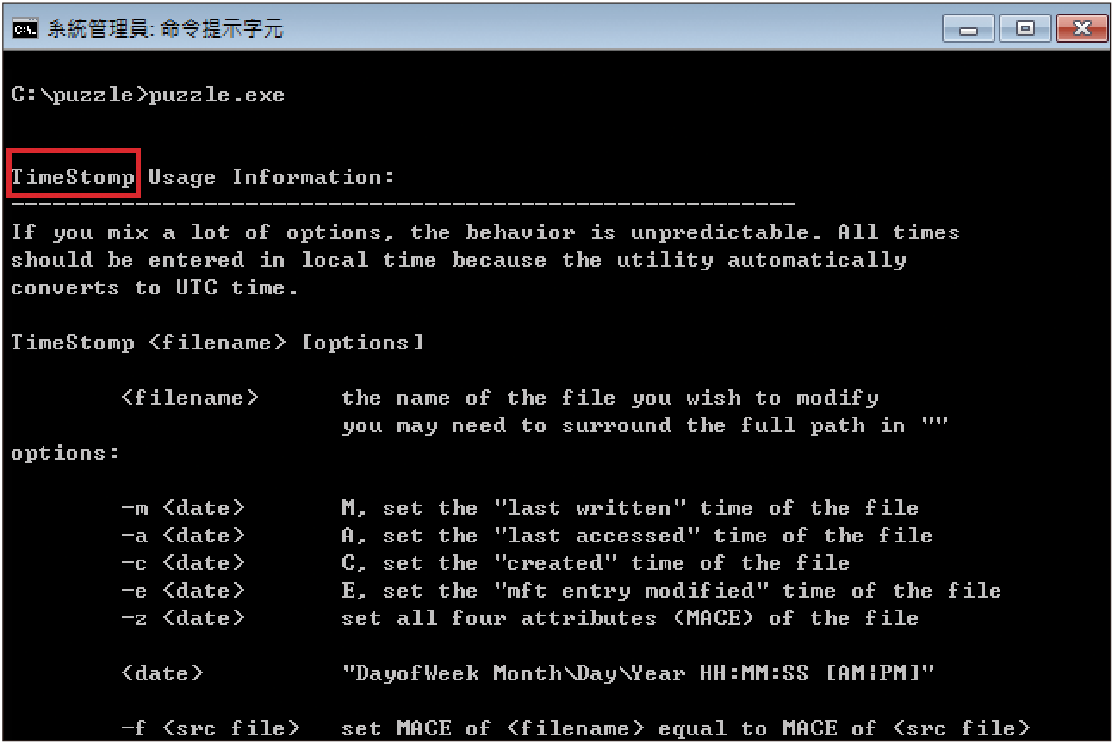This screenshot has height=744, width=1114.
Task: Open the command prompt system menu icon
Action: point(25,28)
